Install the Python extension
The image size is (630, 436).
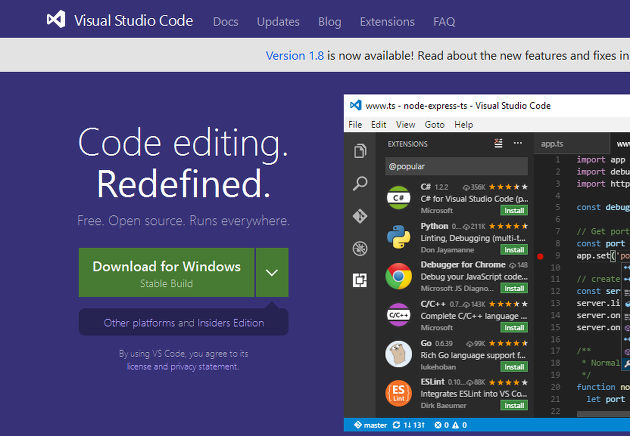514,250
